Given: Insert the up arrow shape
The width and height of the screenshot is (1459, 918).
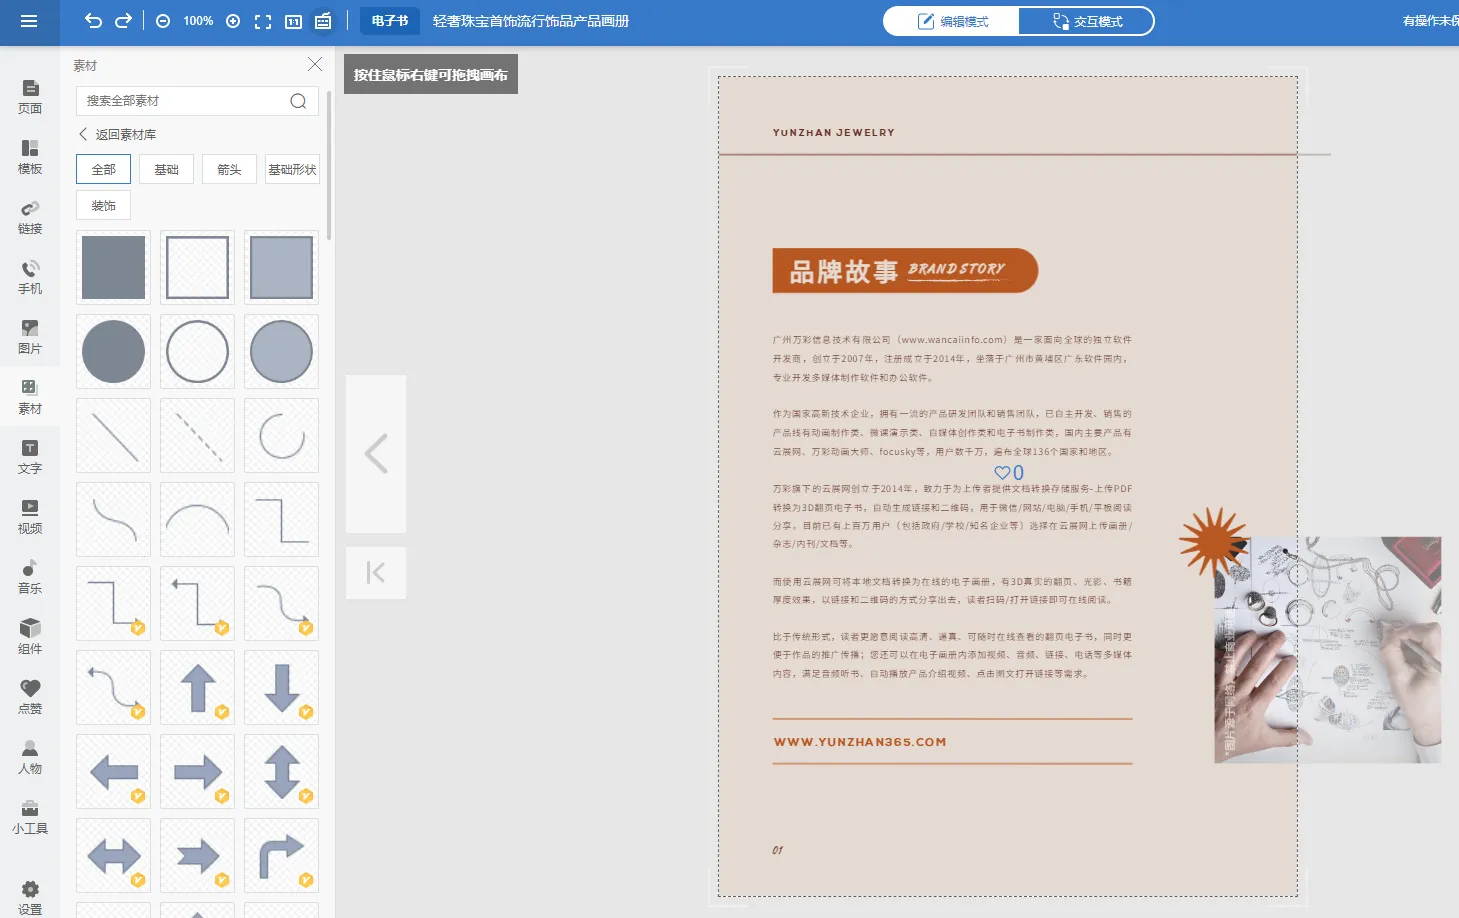Looking at the screenshot, I should [x=197, y=687].
